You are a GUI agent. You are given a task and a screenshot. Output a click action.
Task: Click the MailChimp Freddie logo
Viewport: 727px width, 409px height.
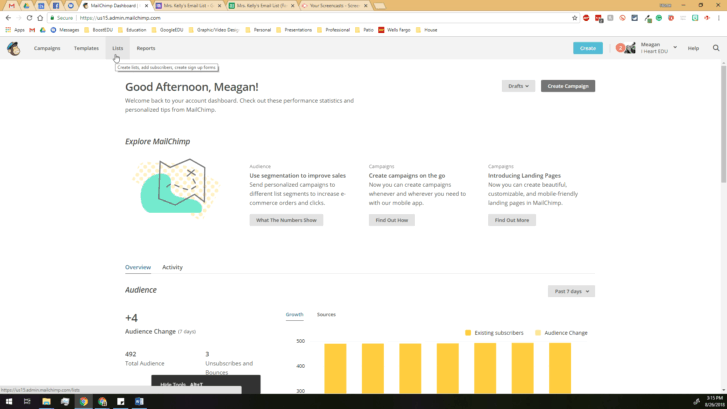coord(13,48)
